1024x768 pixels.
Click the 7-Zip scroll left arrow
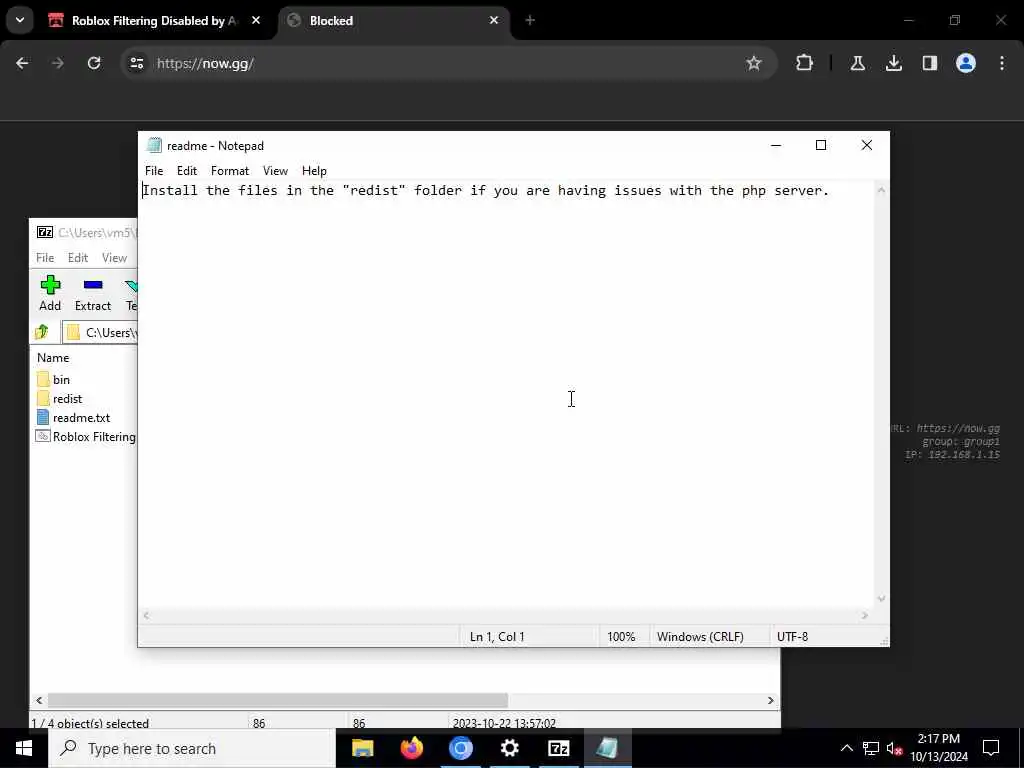pyautogui.click(x=39, y=700)
